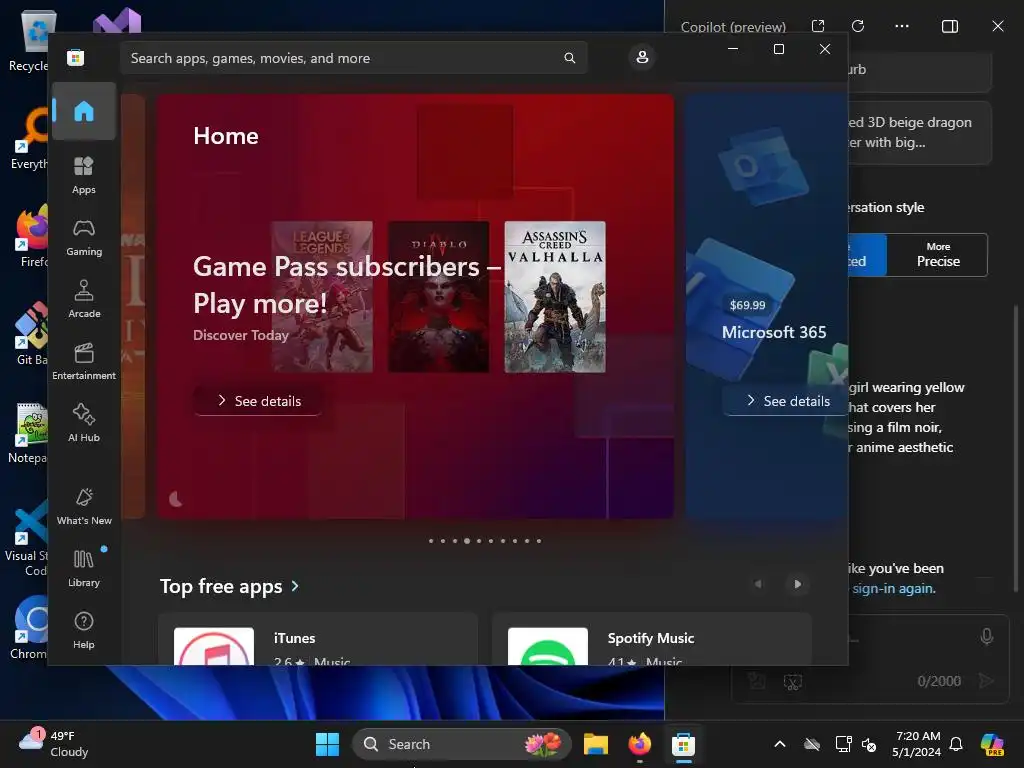Open File Explorer from taskbar
The image size is (1024, 768).
(x=596, y=744)
